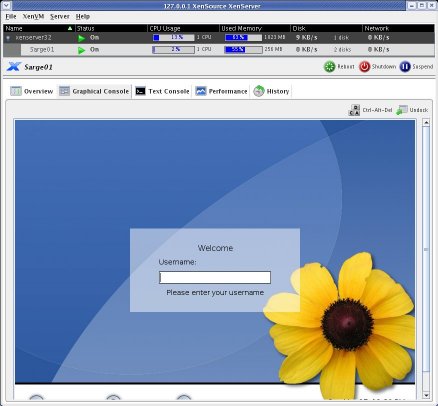This screenshot has height=406, width=438.
Task: Click the "1 disk" text for xenserver32
Action: 341,38
